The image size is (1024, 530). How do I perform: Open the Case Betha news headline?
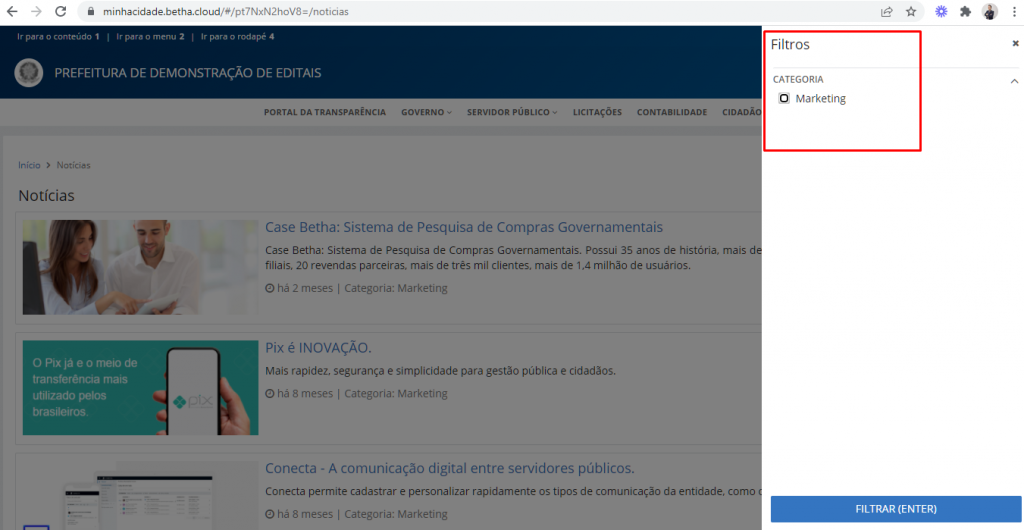click(x=464, y=227)
